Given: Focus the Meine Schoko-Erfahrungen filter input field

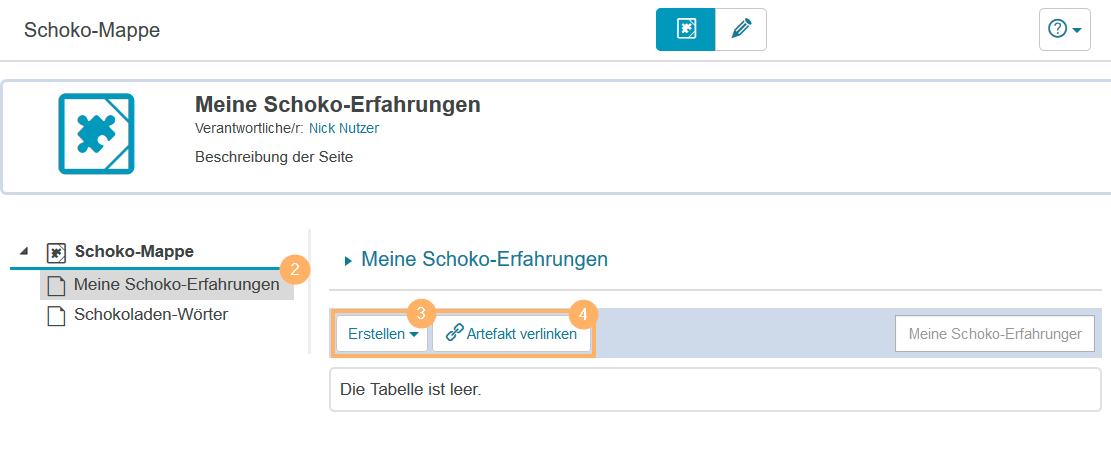Looking at the screenshot, I should click(994, 334).
